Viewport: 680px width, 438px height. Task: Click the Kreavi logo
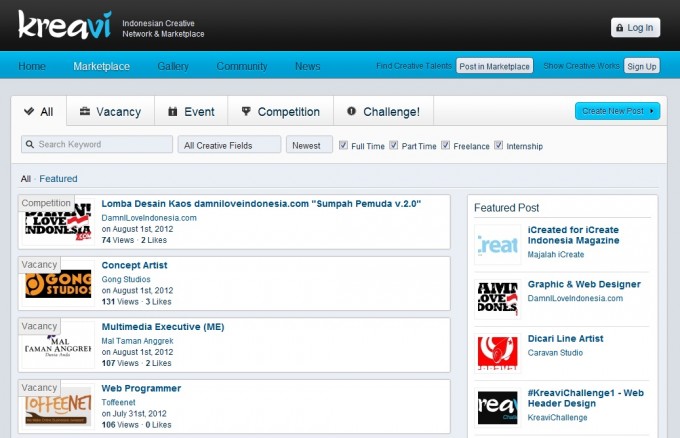click(64, 25)
